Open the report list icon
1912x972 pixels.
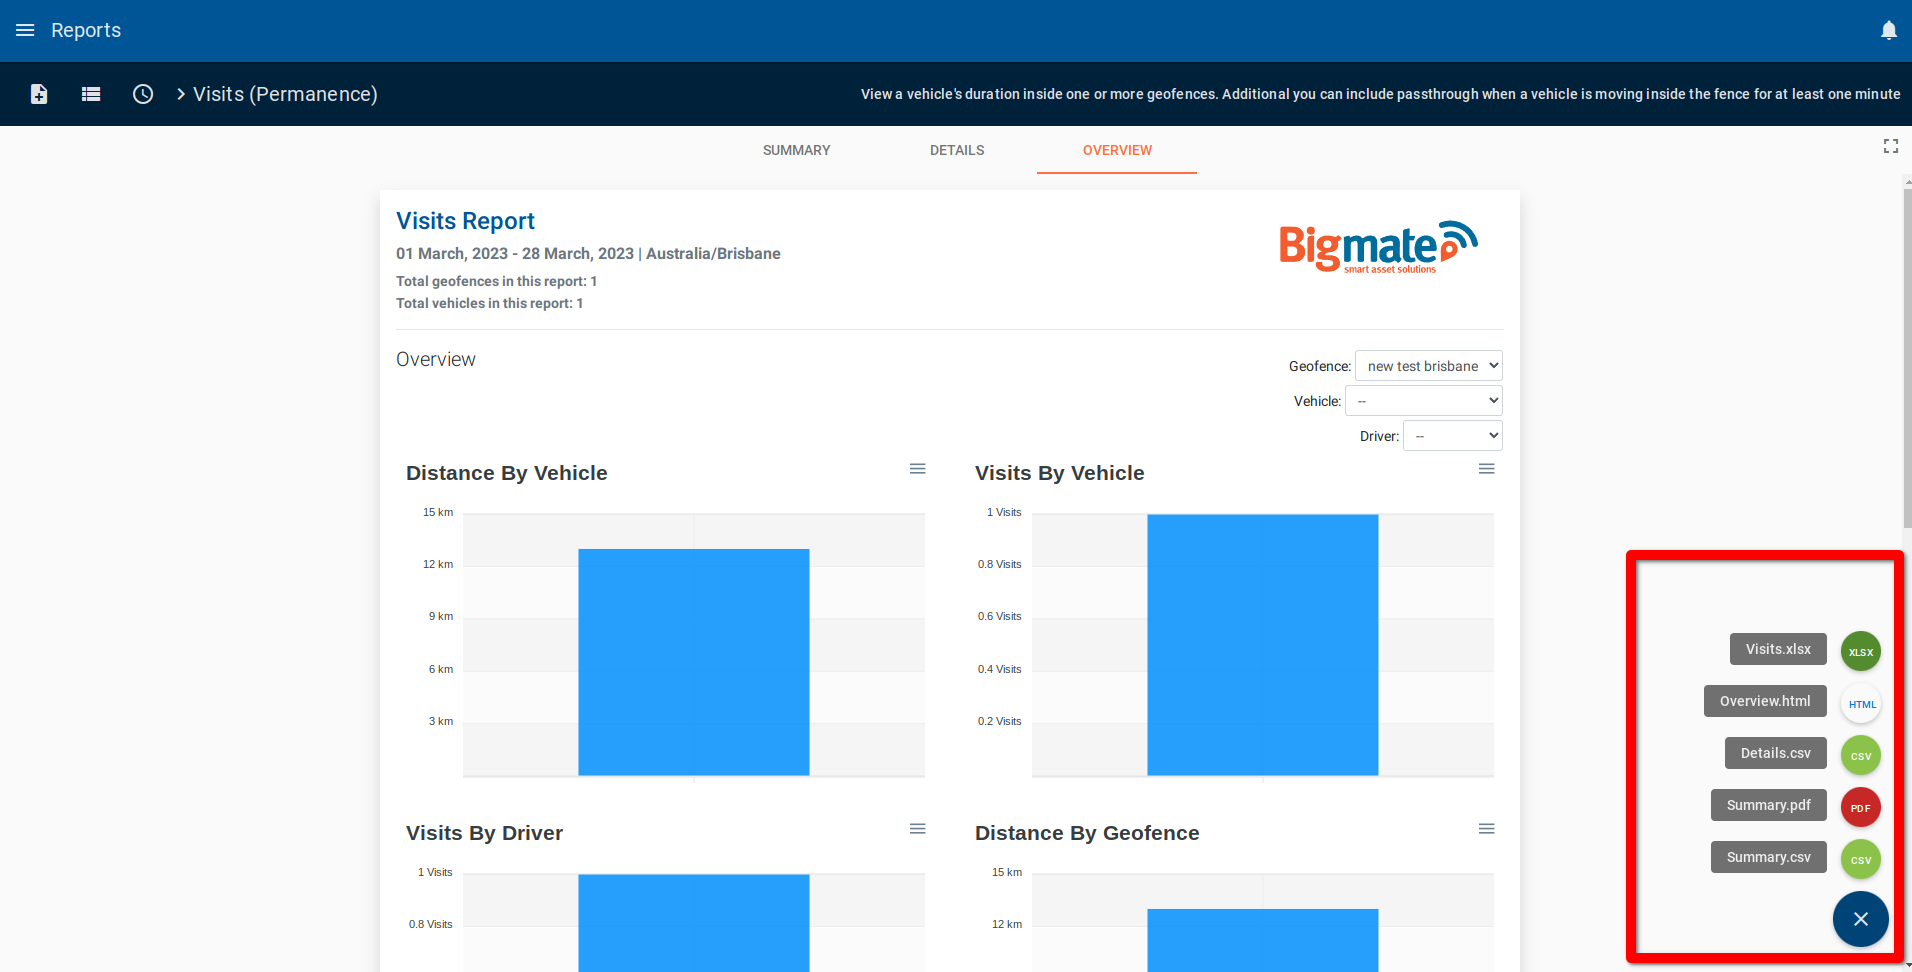click(91, 94)
